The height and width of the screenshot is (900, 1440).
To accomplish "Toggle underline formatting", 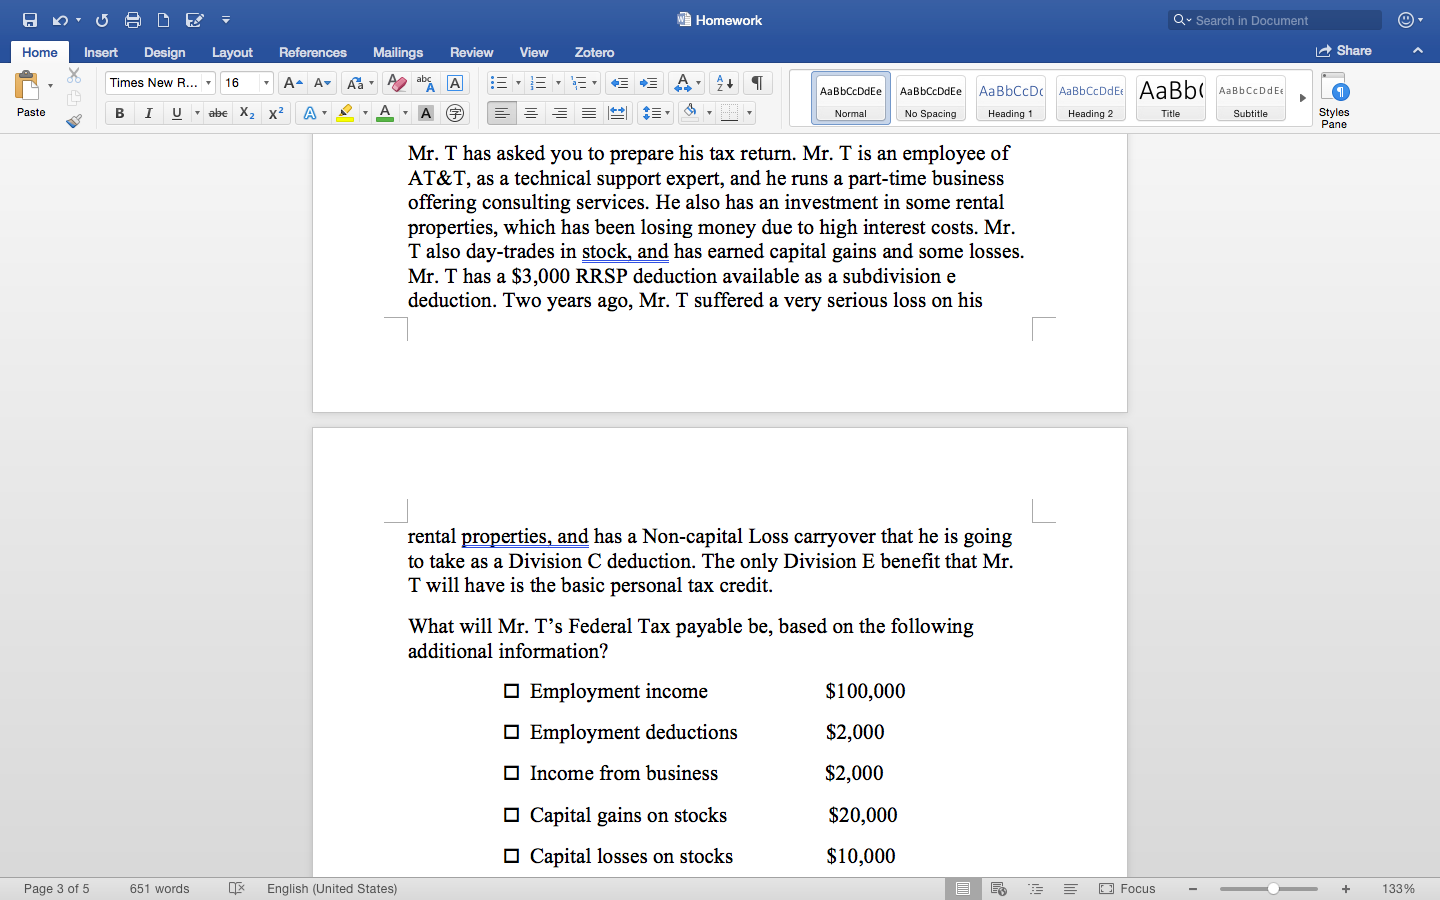I will pos(176,113).
